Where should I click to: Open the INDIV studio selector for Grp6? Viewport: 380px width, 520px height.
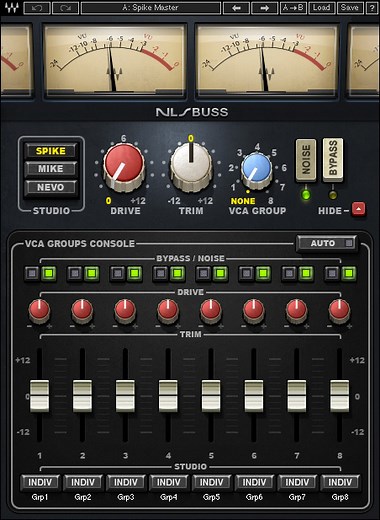pyautogui.click(x=254, y=482)
